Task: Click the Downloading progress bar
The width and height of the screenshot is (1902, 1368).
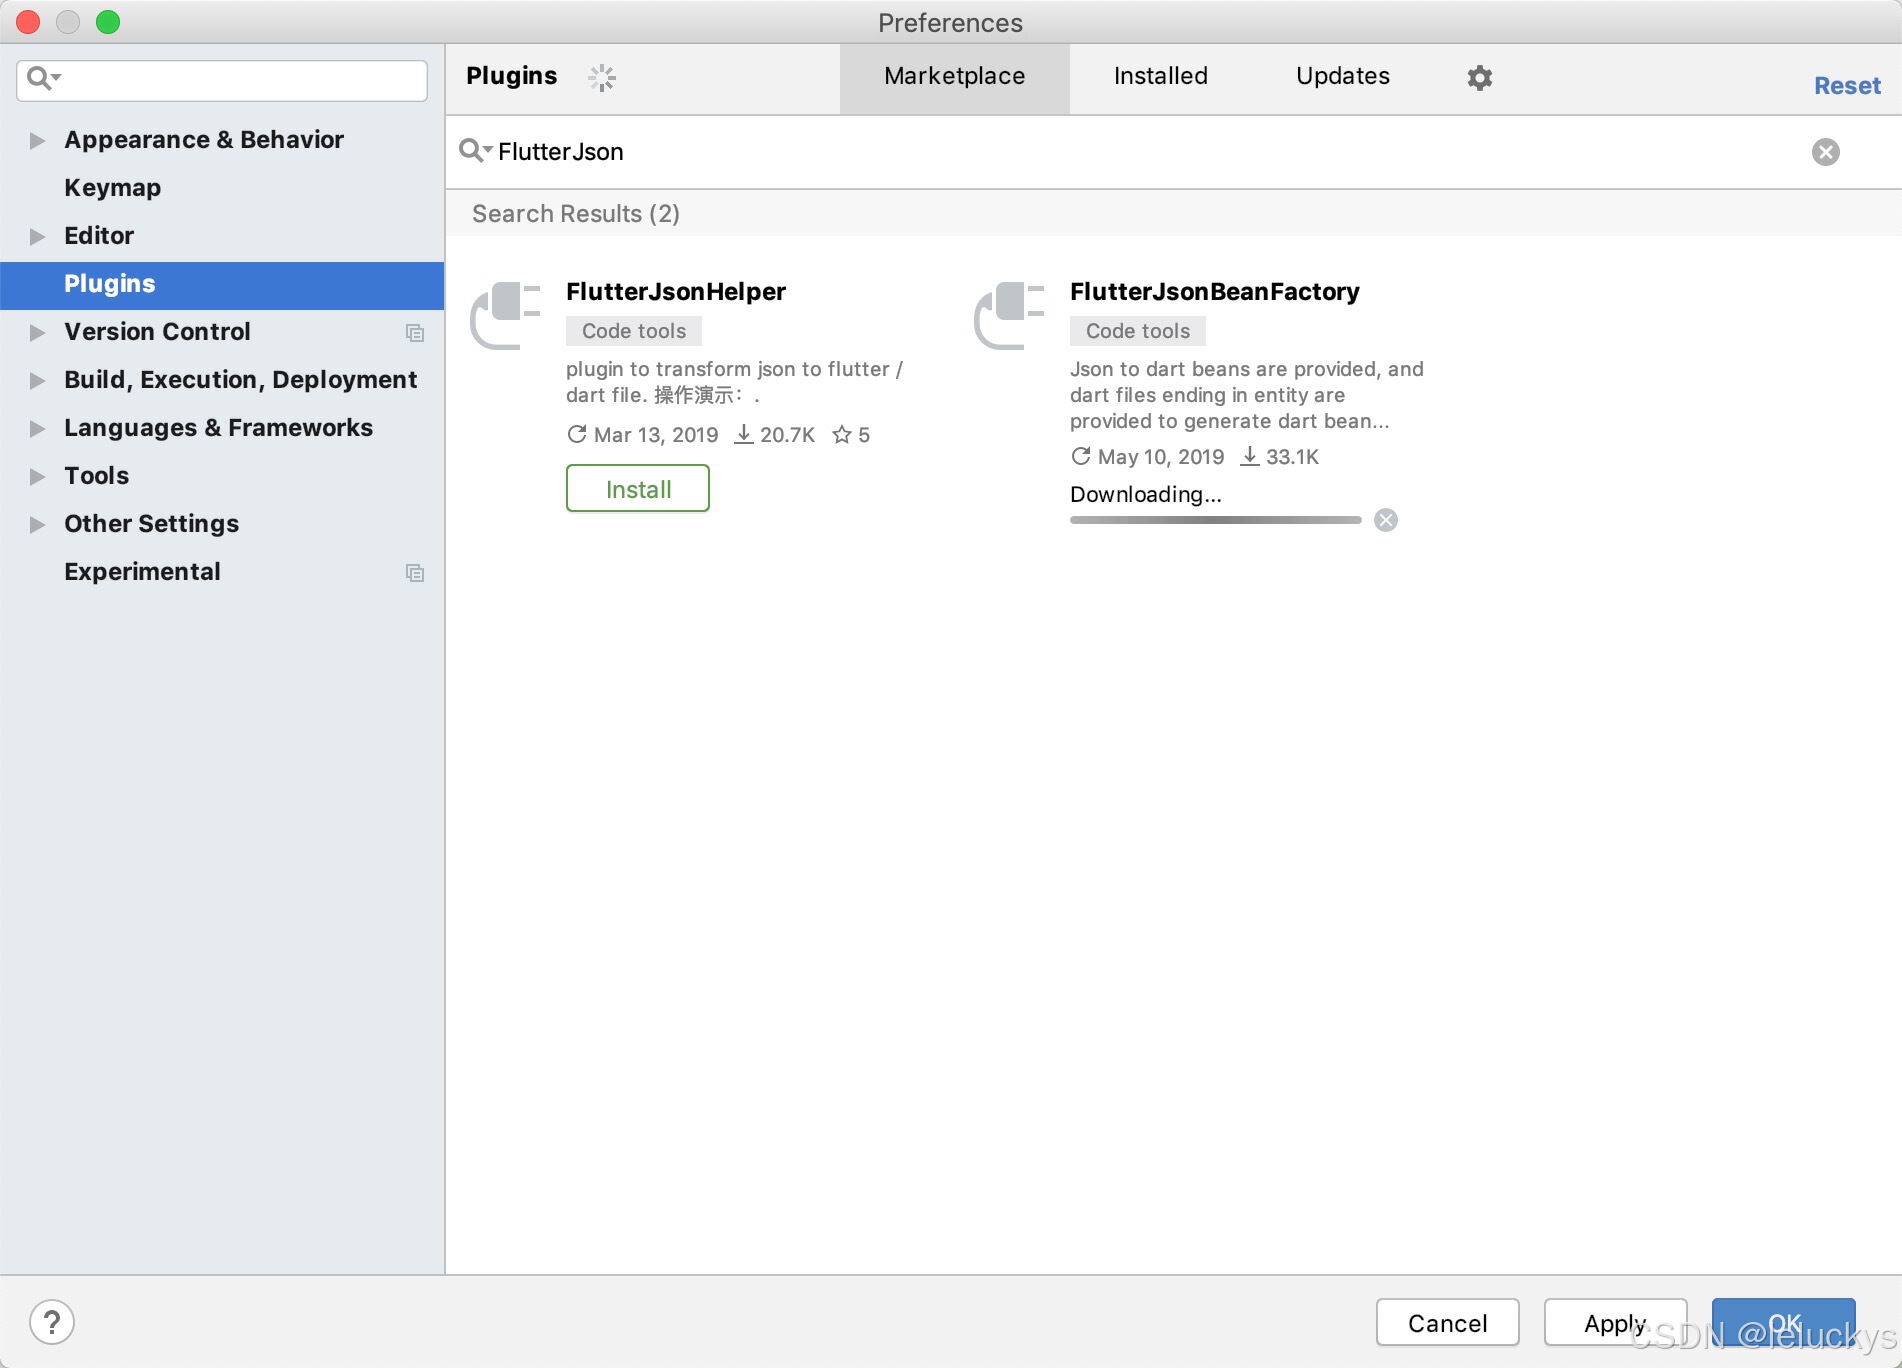Action: (1216, 520)
